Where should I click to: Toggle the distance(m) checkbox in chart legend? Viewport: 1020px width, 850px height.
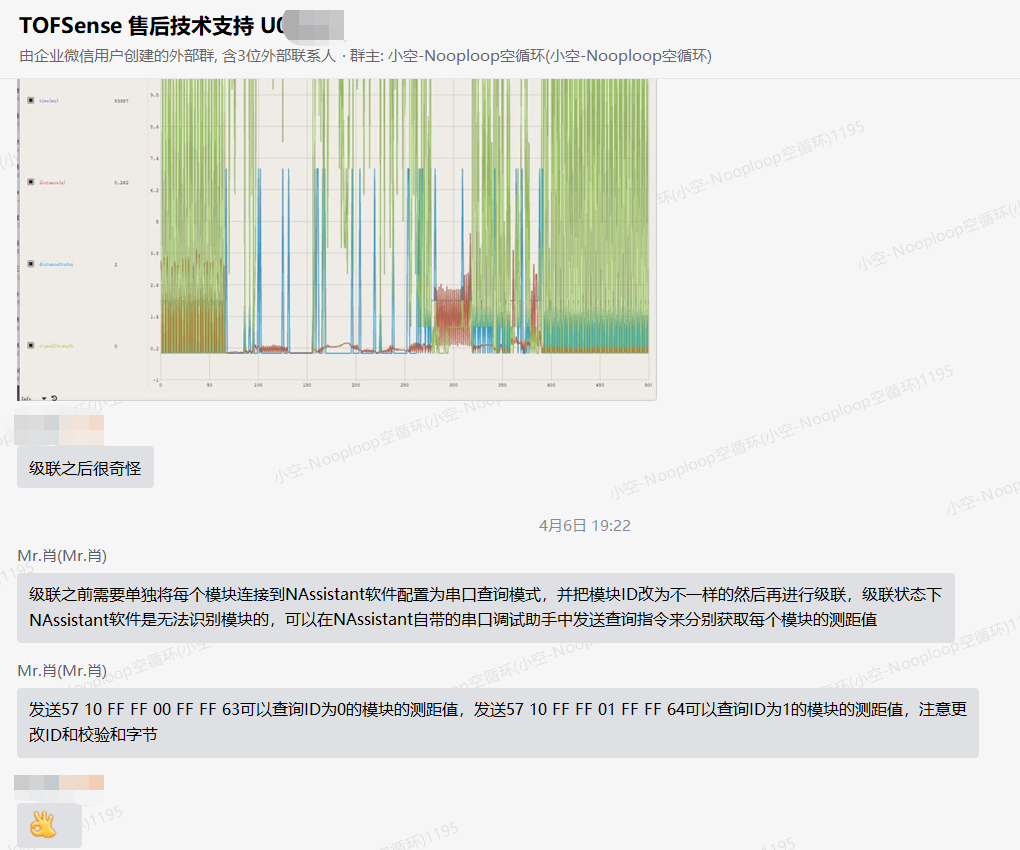[x=31, y=182]
